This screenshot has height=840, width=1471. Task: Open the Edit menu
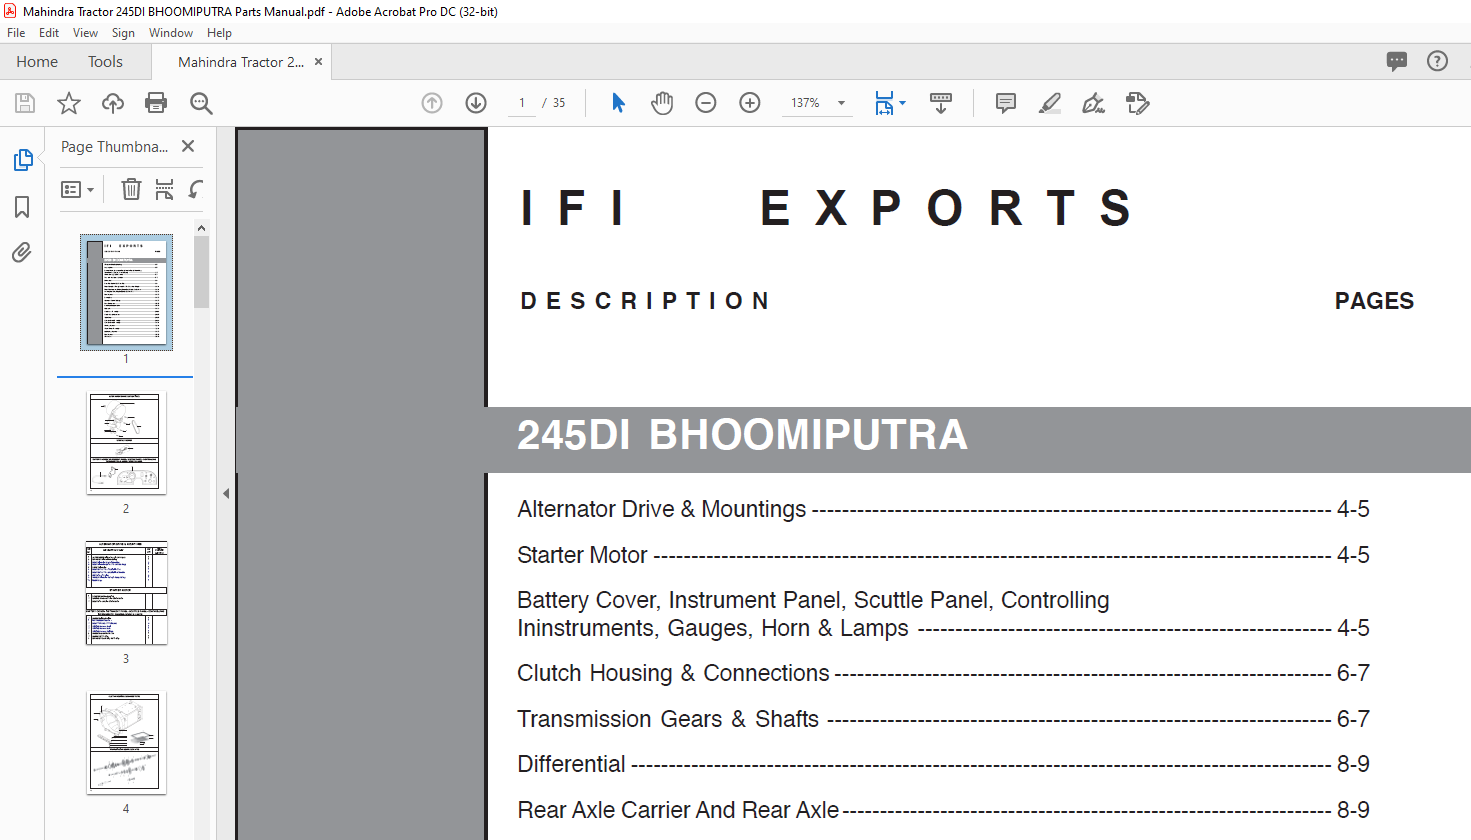point(49,33)
